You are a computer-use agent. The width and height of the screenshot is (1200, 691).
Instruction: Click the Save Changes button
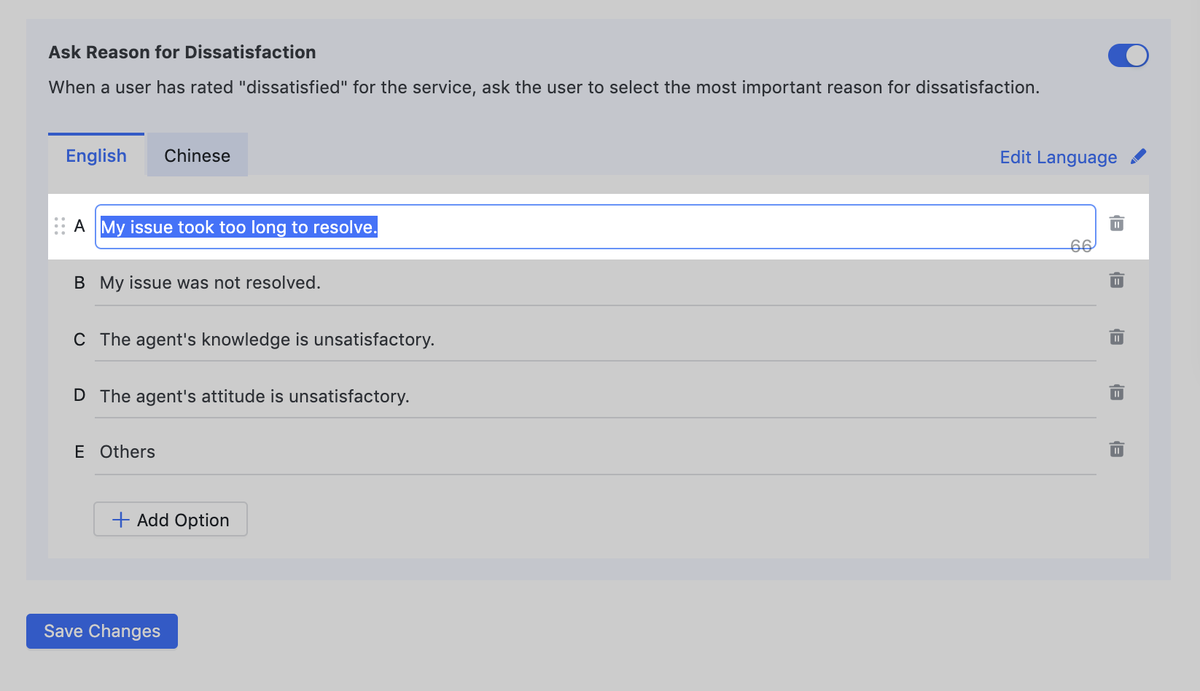tap(102, 631)
